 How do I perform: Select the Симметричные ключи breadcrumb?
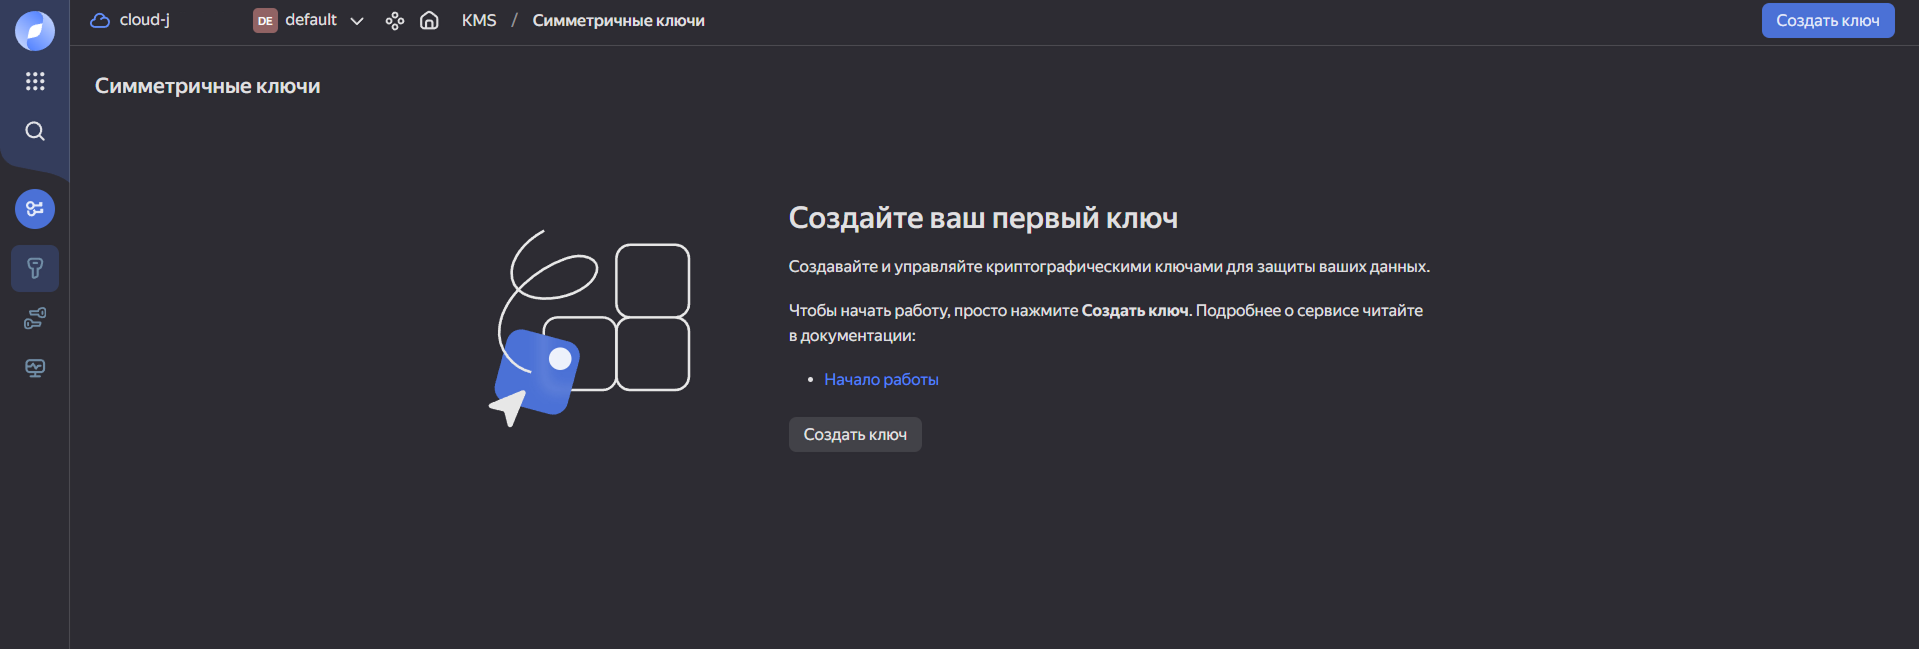point(618,20)
